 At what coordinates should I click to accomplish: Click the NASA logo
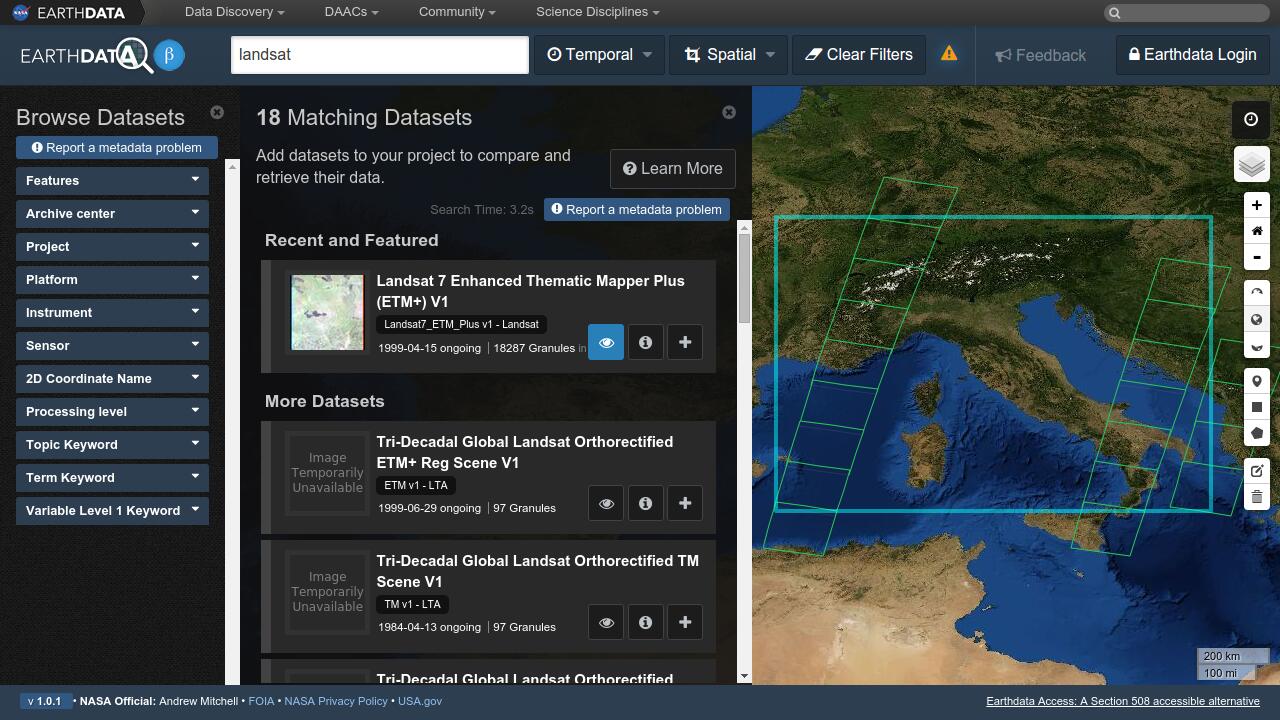[21, 13]
